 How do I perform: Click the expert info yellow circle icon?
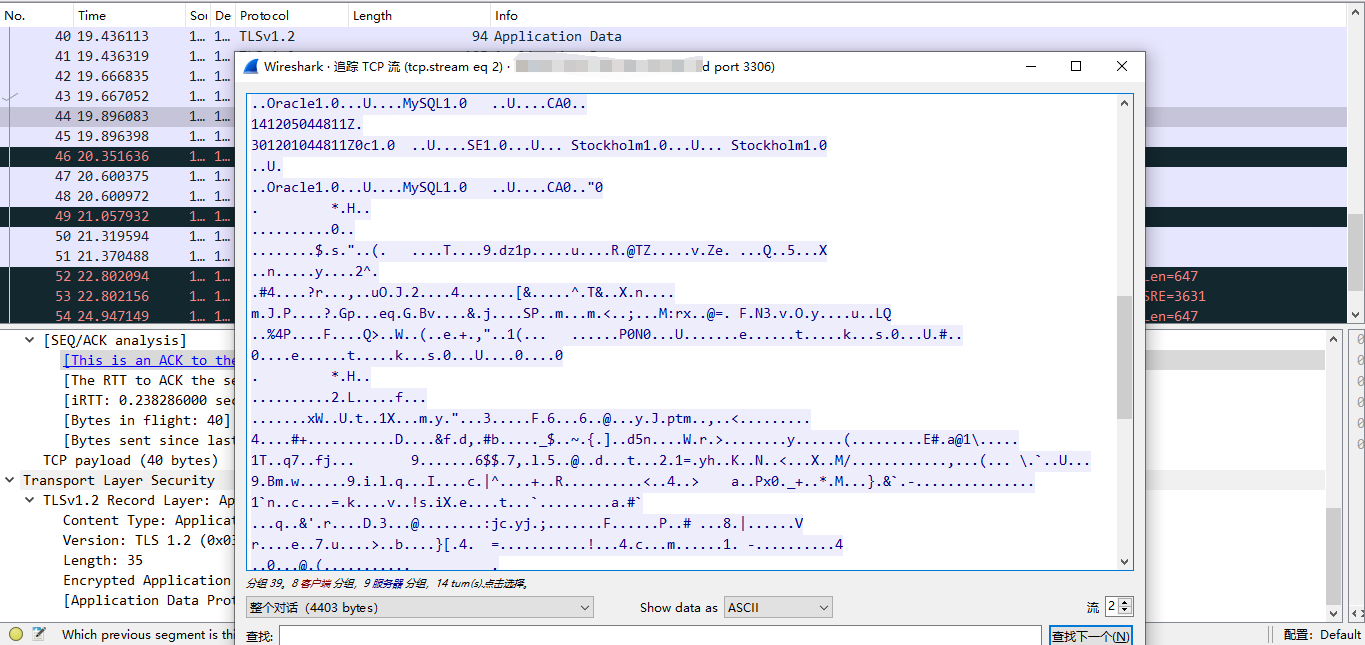click(x=15, y=634)
